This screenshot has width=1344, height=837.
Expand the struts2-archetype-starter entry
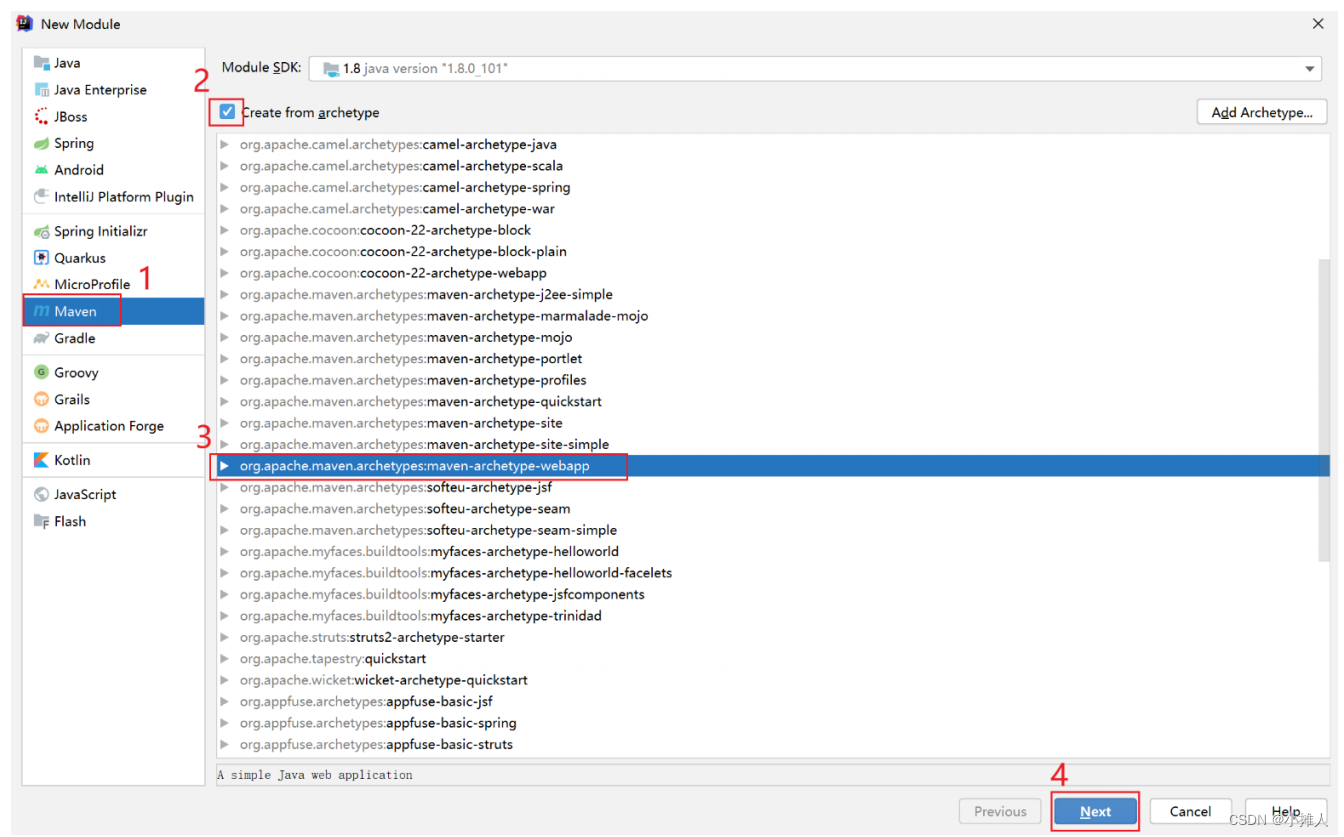point(224,637)
